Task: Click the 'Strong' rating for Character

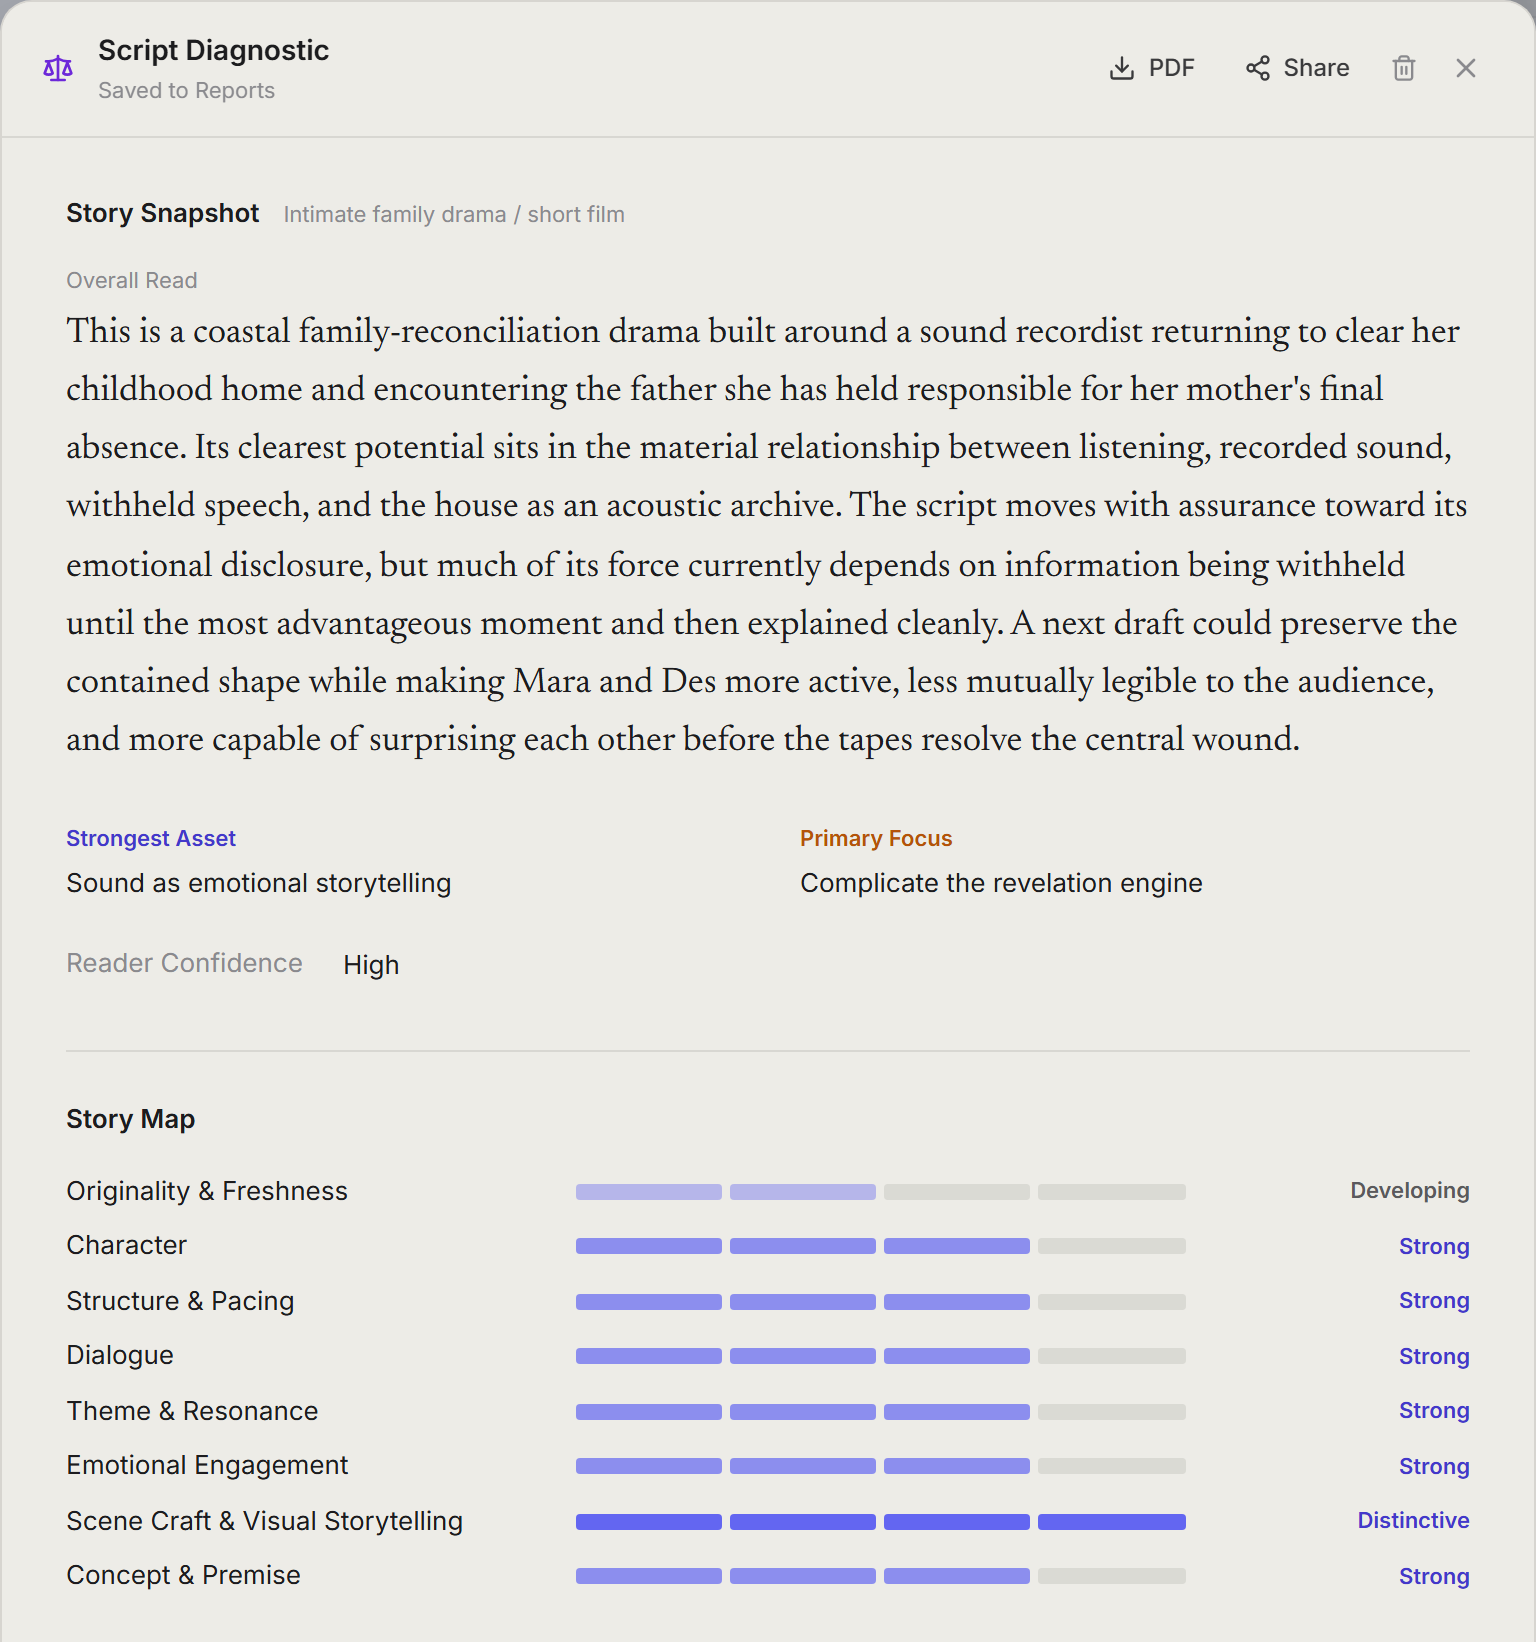Action: click(x=1434, y=1246)
